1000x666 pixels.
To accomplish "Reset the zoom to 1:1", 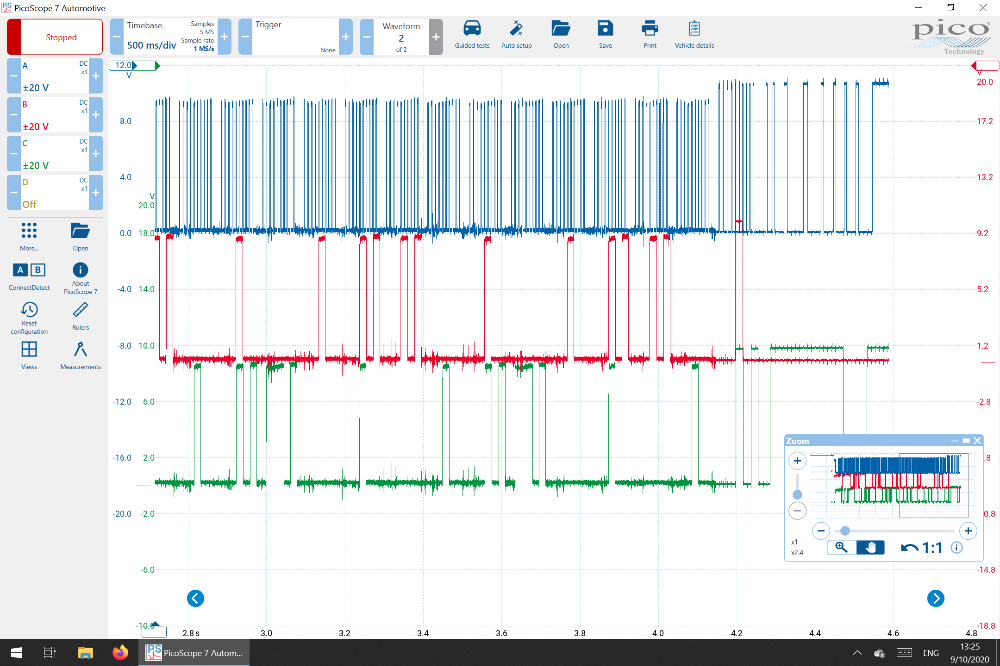I will (x=921, y=547).
